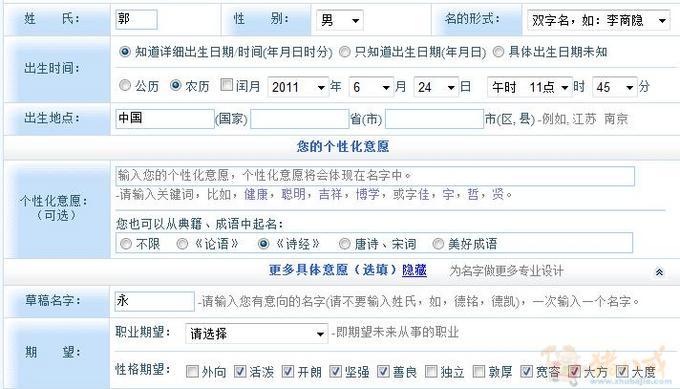
Task: Click the 健康 keyword suggestion text
Action: 256,194
